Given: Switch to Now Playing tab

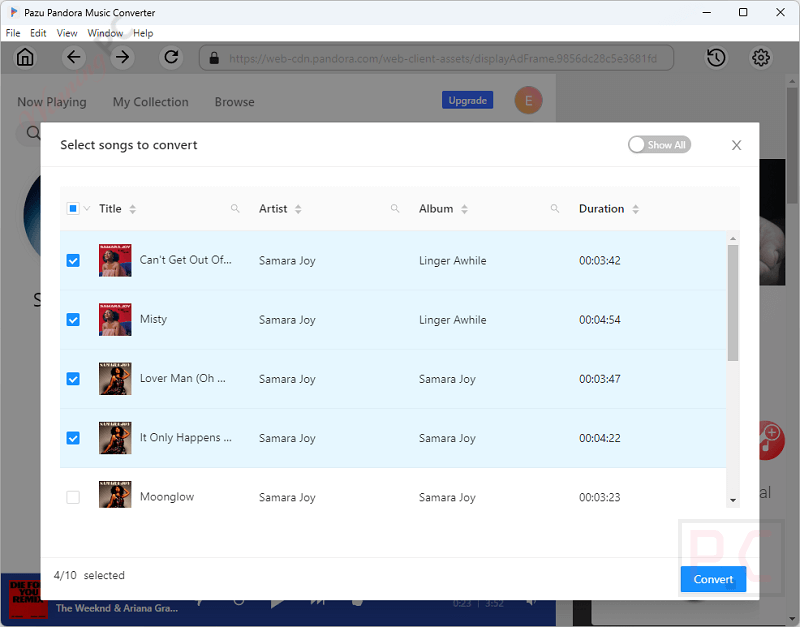Looking at the screenshot, I should (x=52, y=102).
